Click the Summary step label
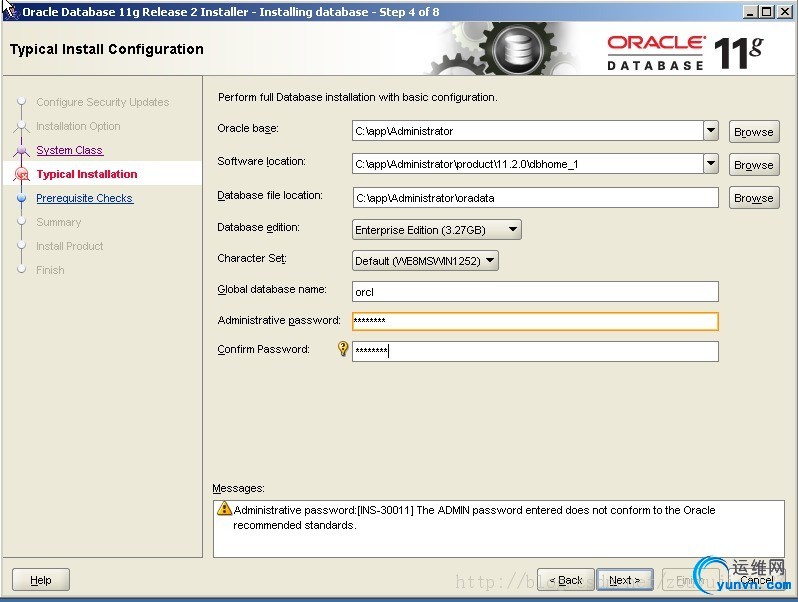This screenshot has width=798, height=602. coord(59,222)
